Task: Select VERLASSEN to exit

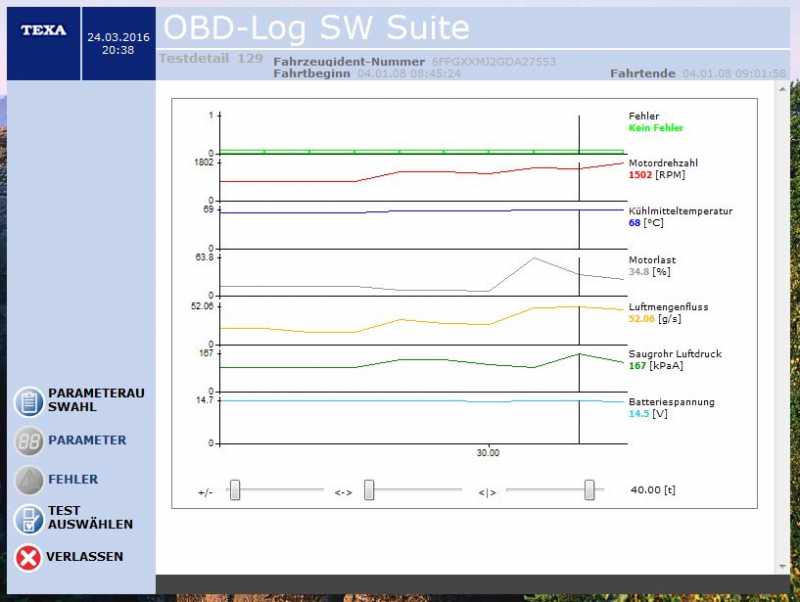Action: pyautogui.click(x=85, y=557)
